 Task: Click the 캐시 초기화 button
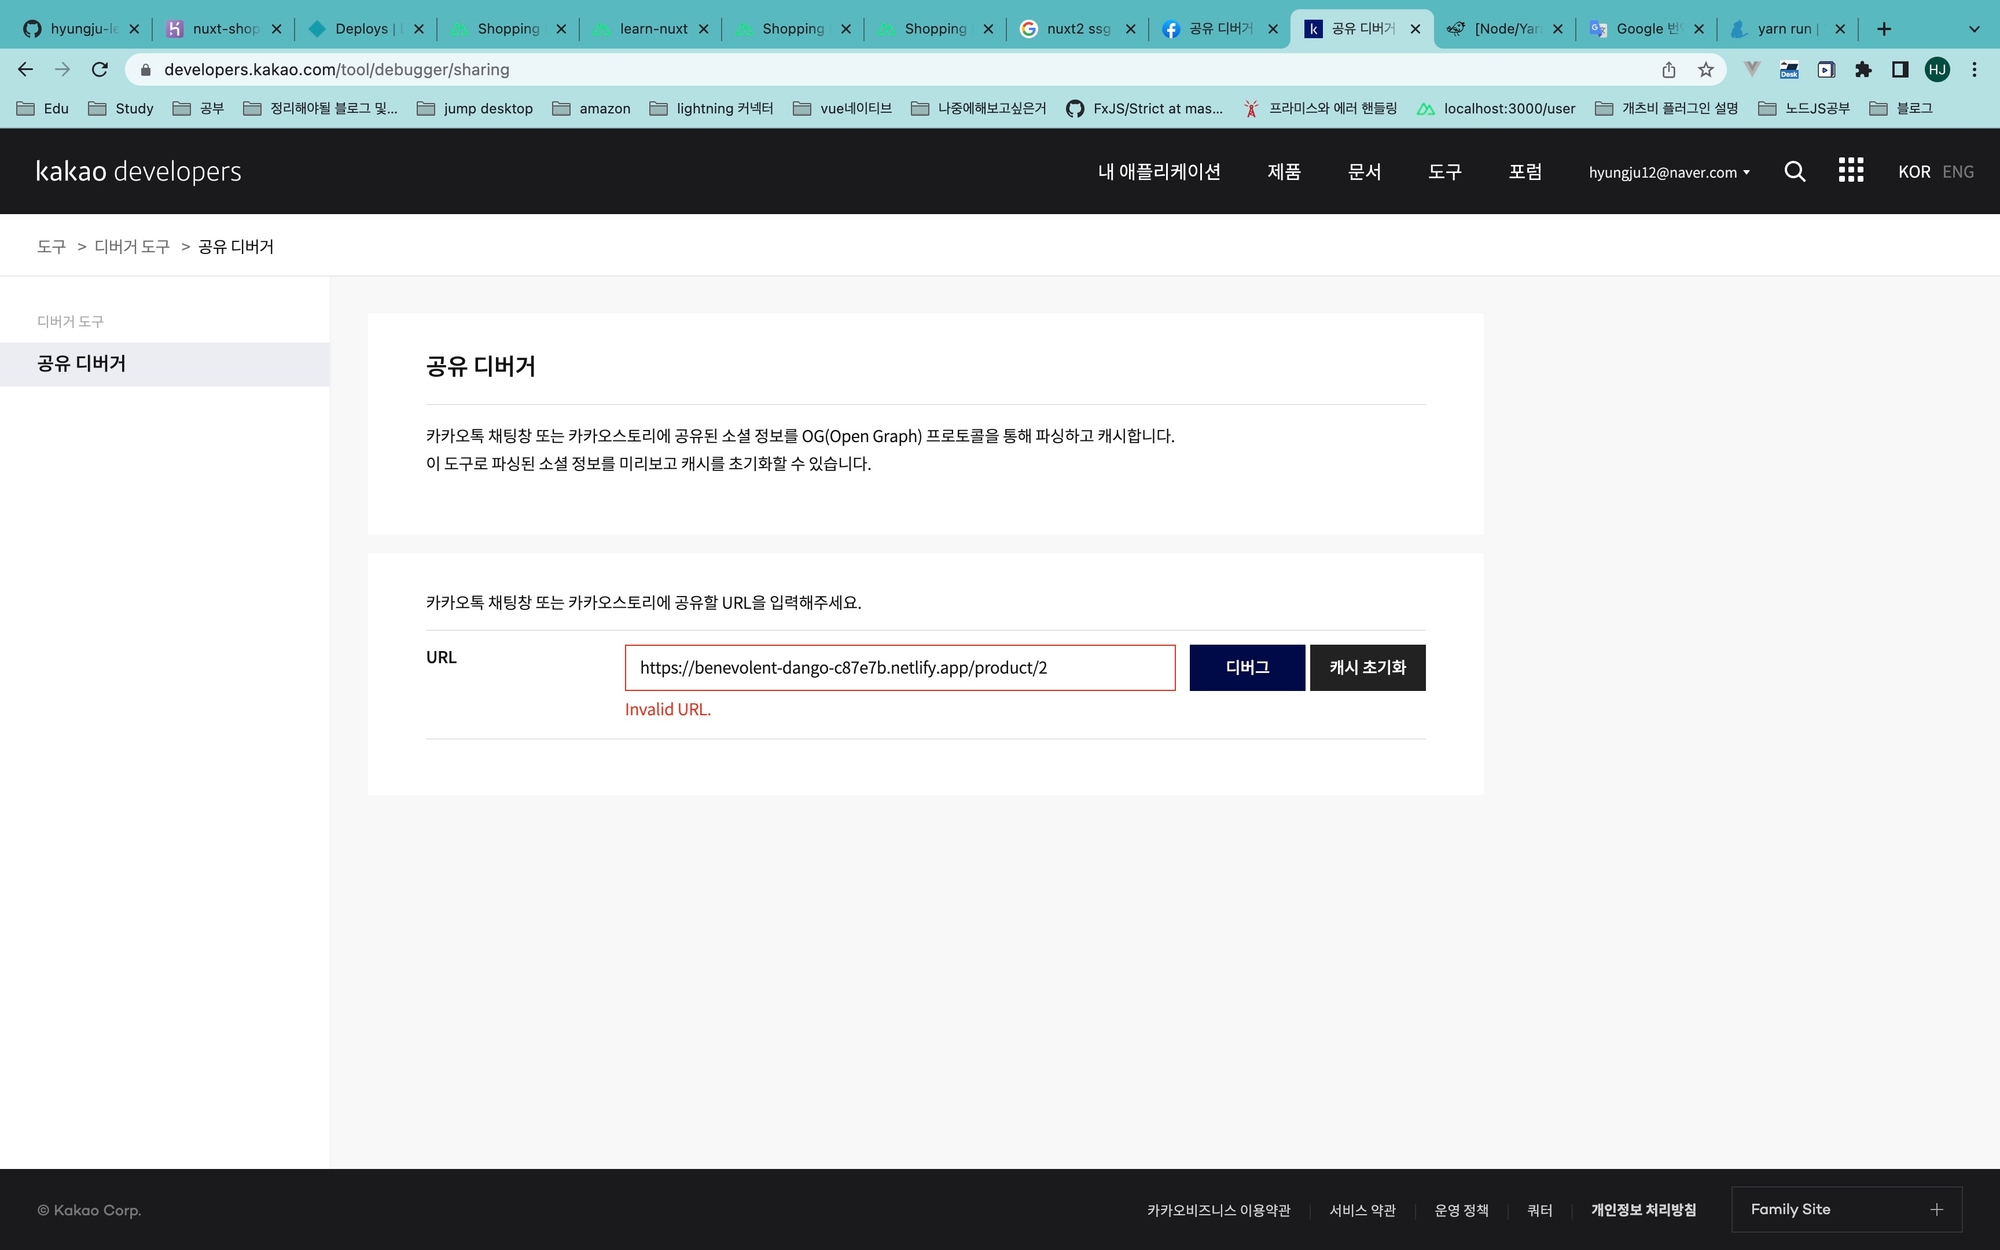coord(1368,667)
